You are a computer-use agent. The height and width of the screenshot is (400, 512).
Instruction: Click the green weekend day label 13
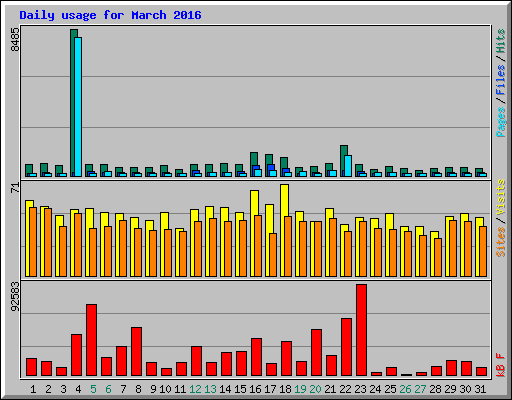pos(210,389)
